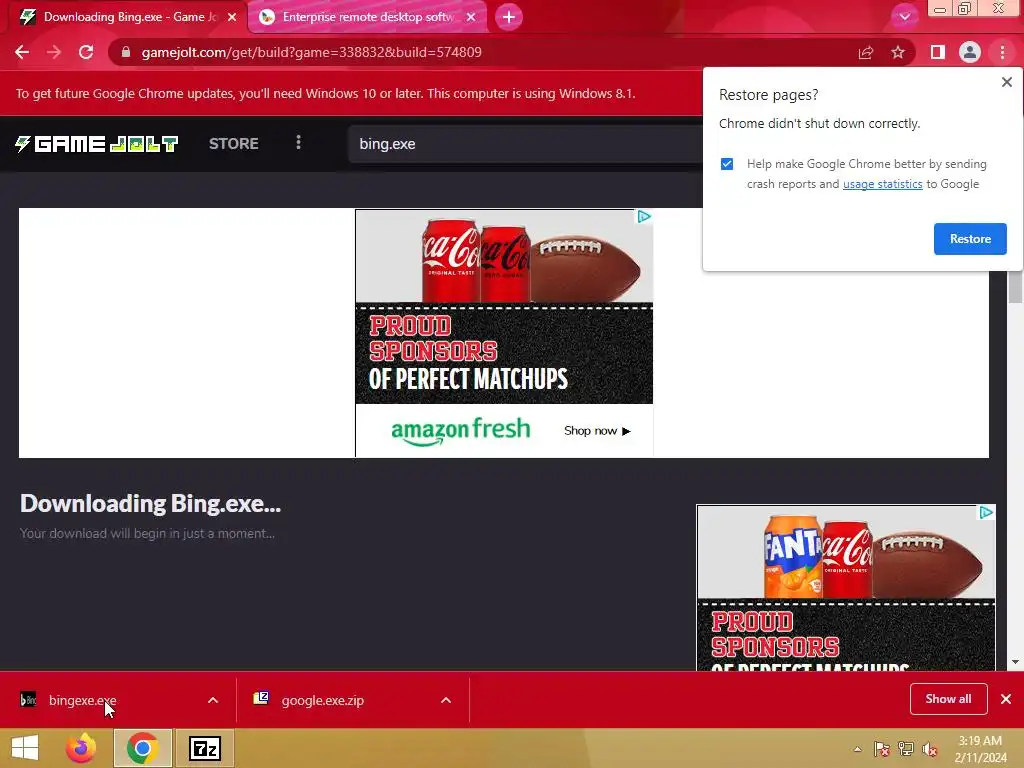
Task: Uncheck sending crash reports checkbox
Action: pyautogui.click(x=727, y=164)
